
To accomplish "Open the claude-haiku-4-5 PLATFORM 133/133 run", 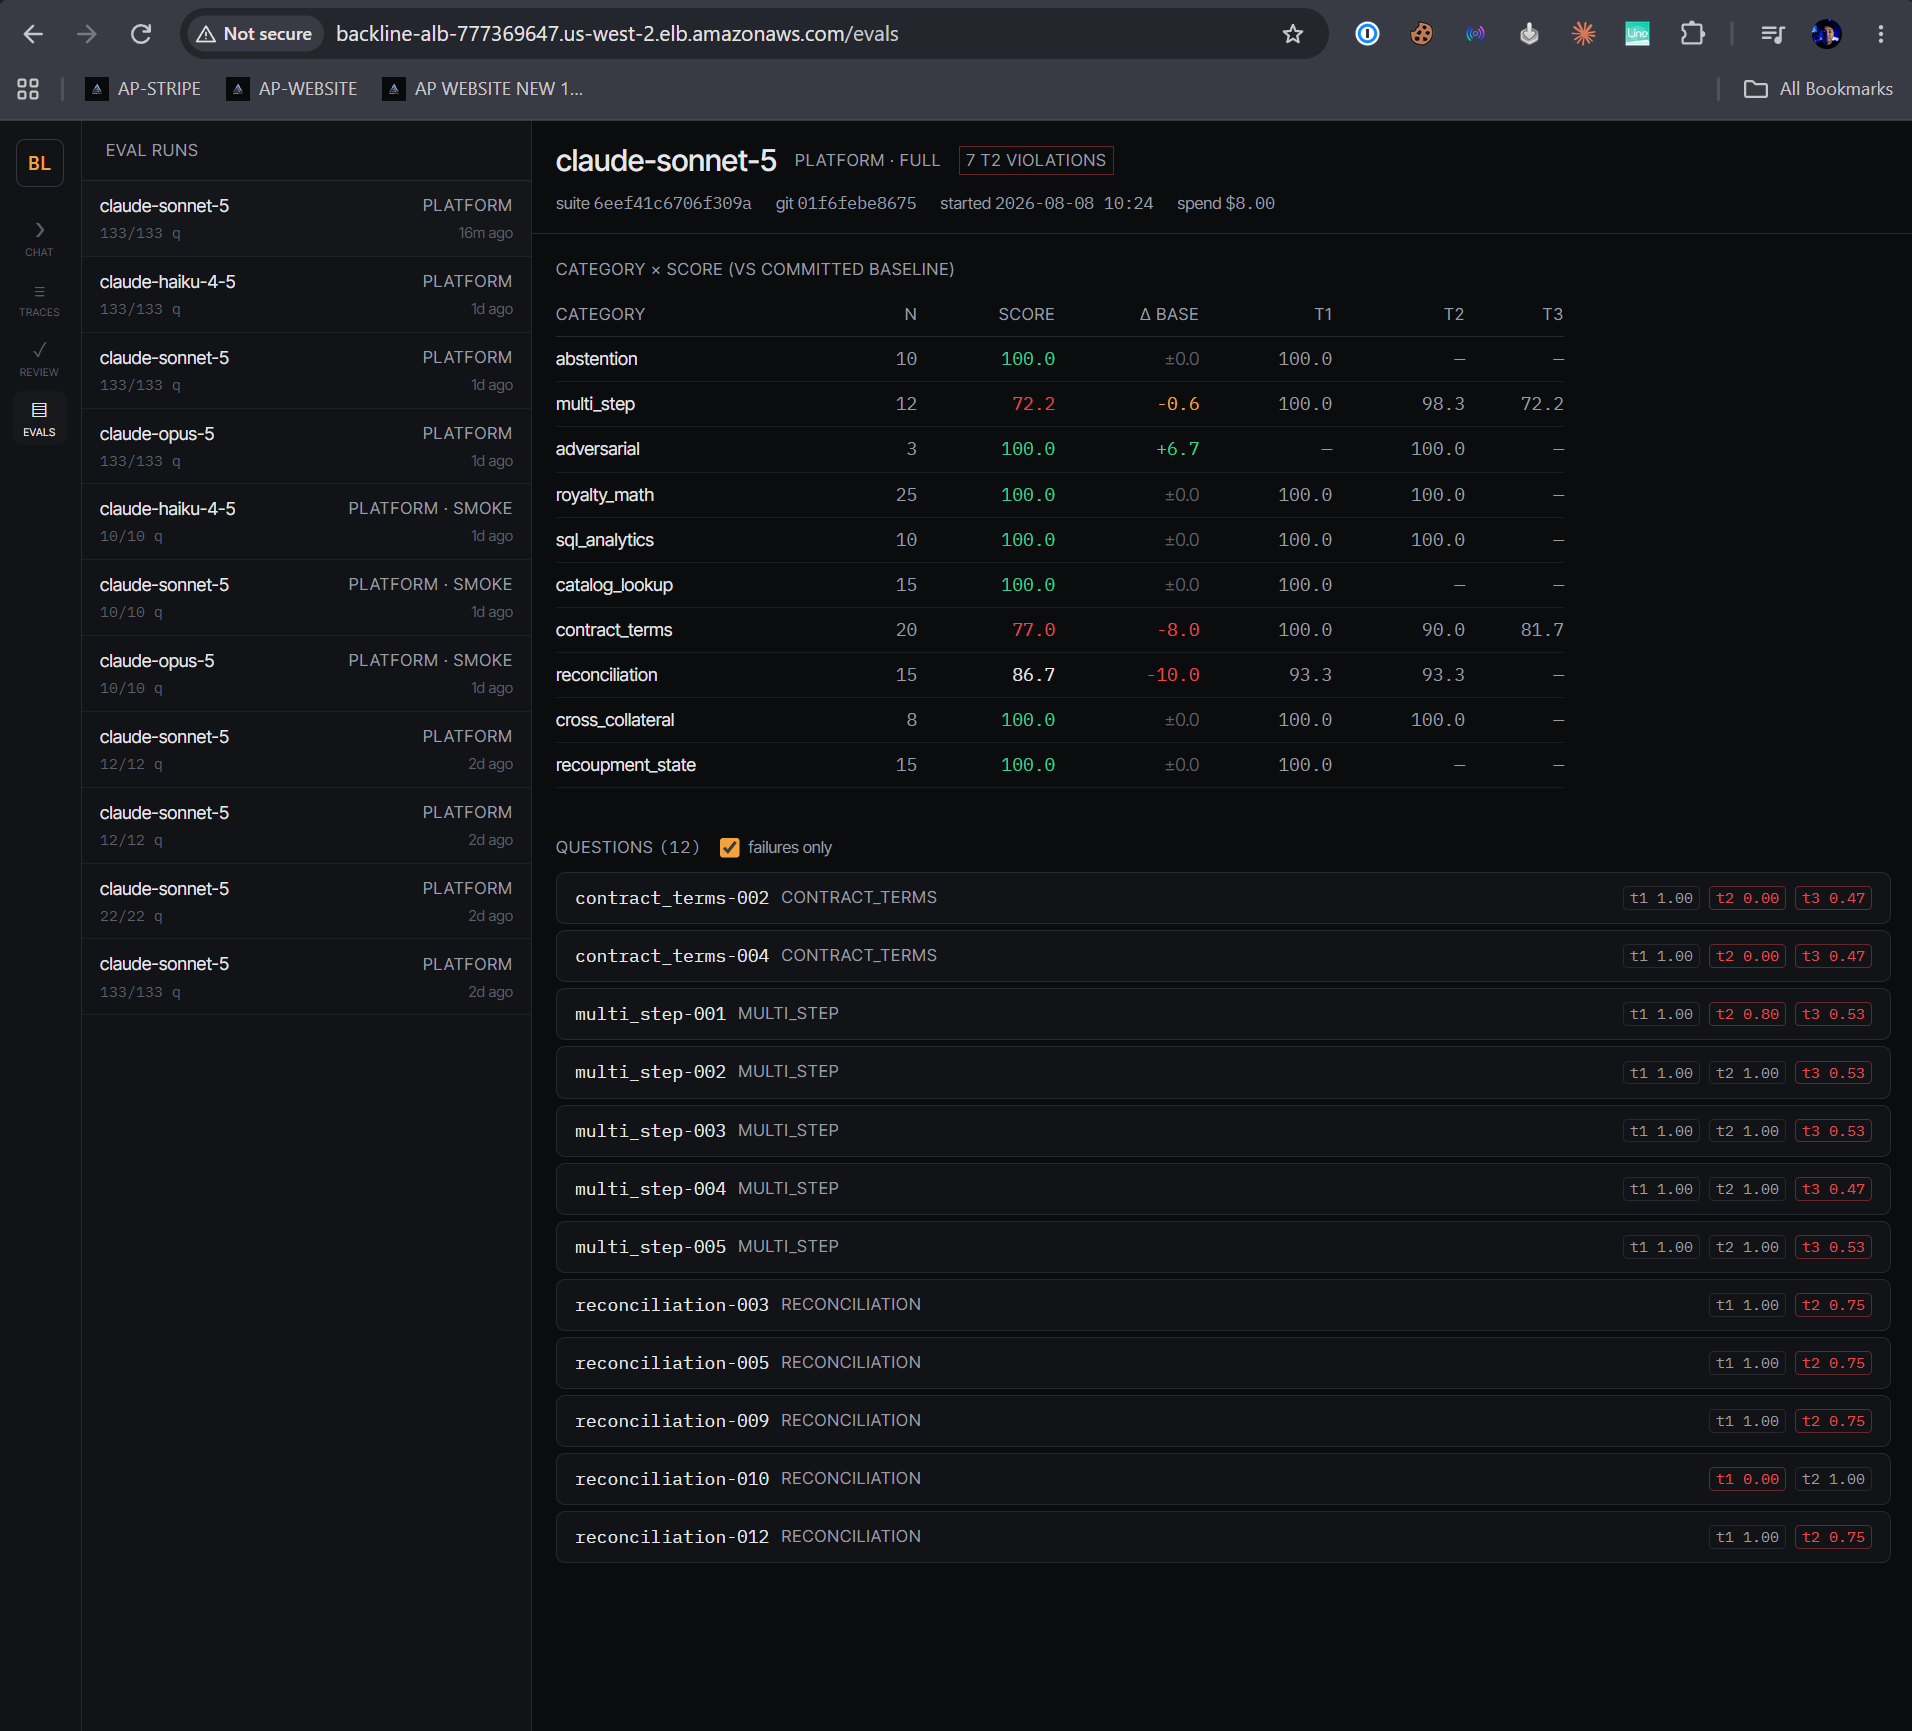I will pos(306,294).
